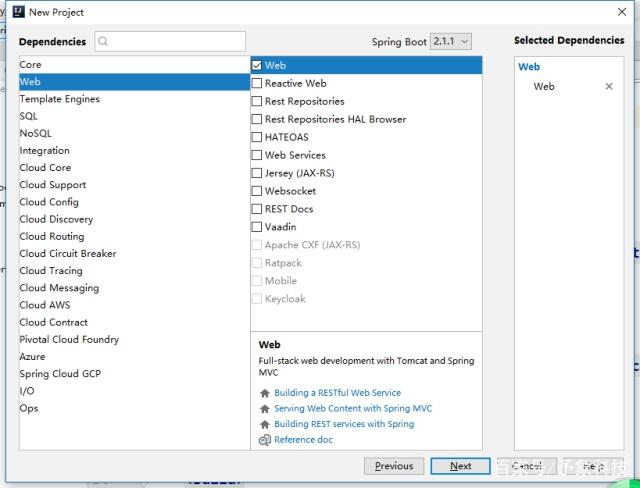640x488 pixels.
Task: Check the Websocket dependency
Action: click(257, 191)
